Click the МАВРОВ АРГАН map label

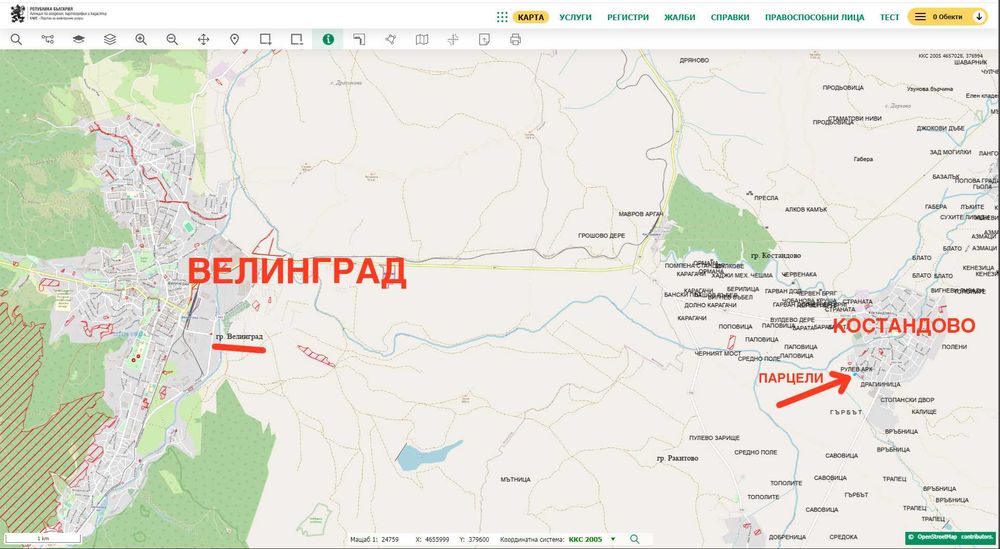click(x=641, y=214)
